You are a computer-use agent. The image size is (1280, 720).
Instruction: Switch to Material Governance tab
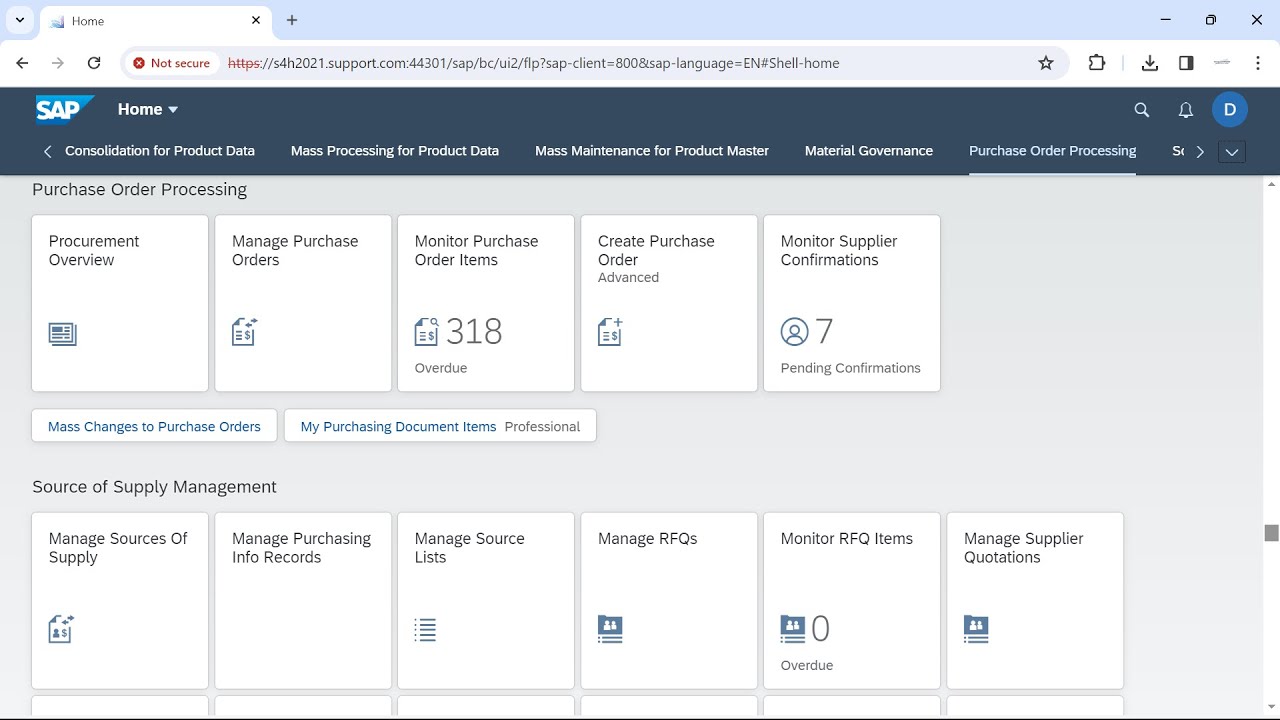pos(869,151)
